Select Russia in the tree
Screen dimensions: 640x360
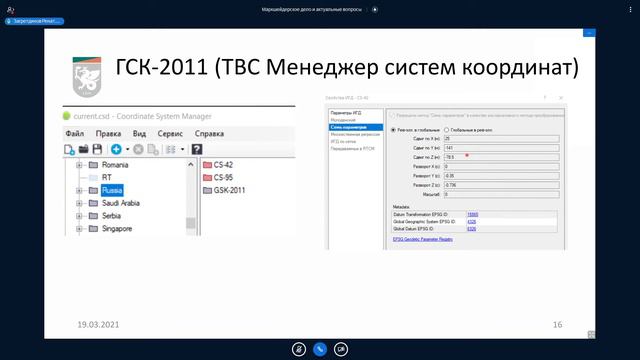(x=112, y=190)
